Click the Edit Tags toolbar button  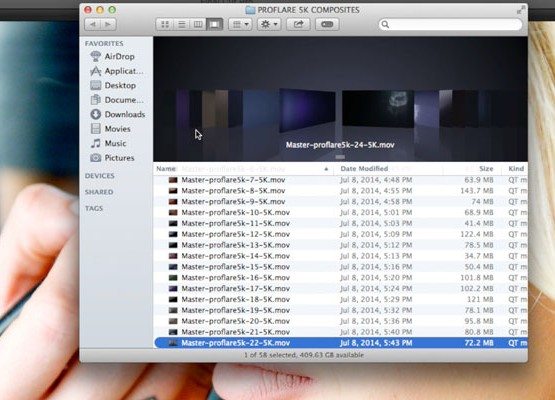(327, 24)
